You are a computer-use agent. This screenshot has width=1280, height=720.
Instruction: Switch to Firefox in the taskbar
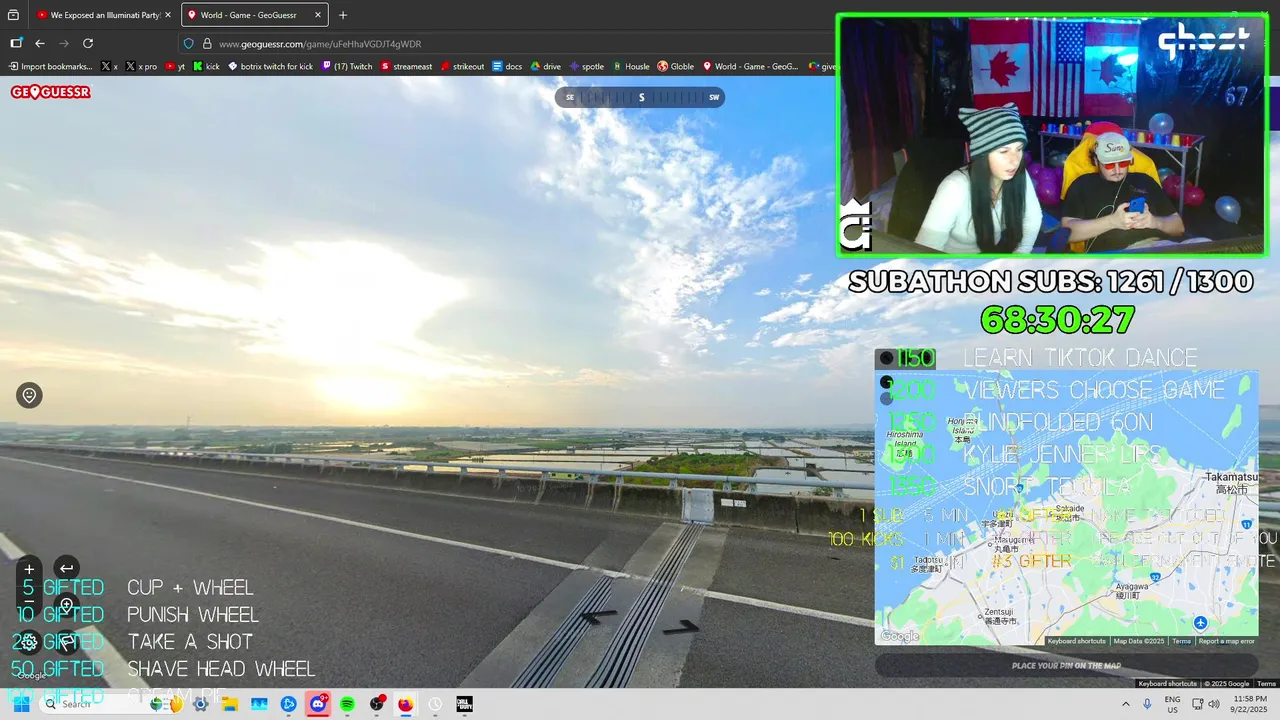[x=406, y=704]
